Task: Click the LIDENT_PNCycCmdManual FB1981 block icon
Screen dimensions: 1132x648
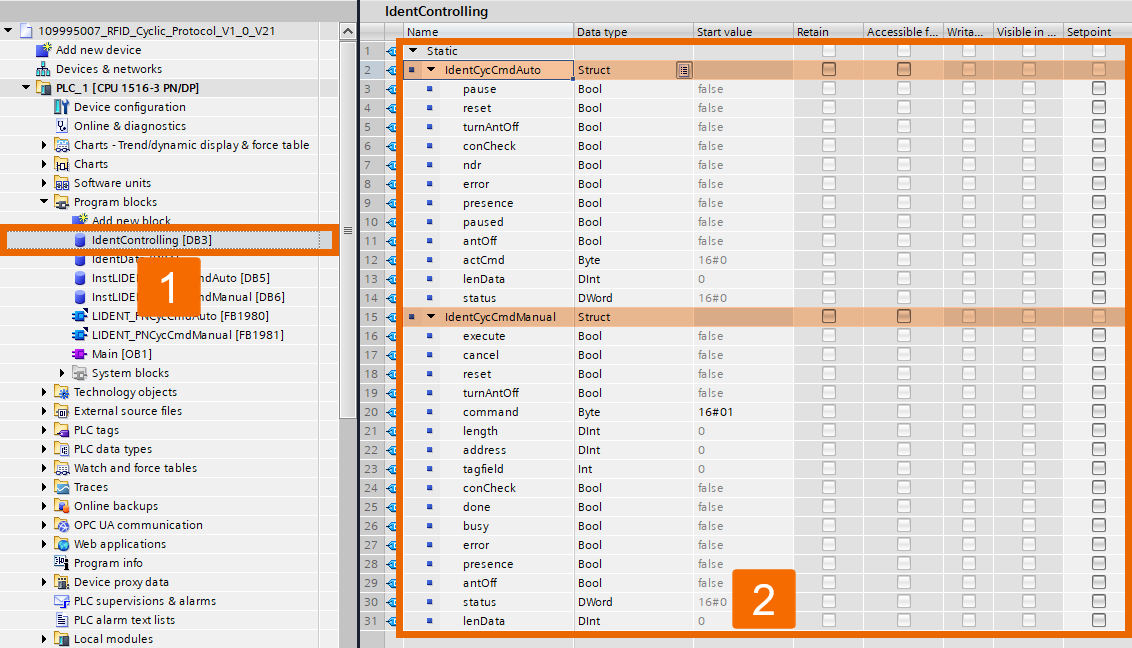Action: 79,335
